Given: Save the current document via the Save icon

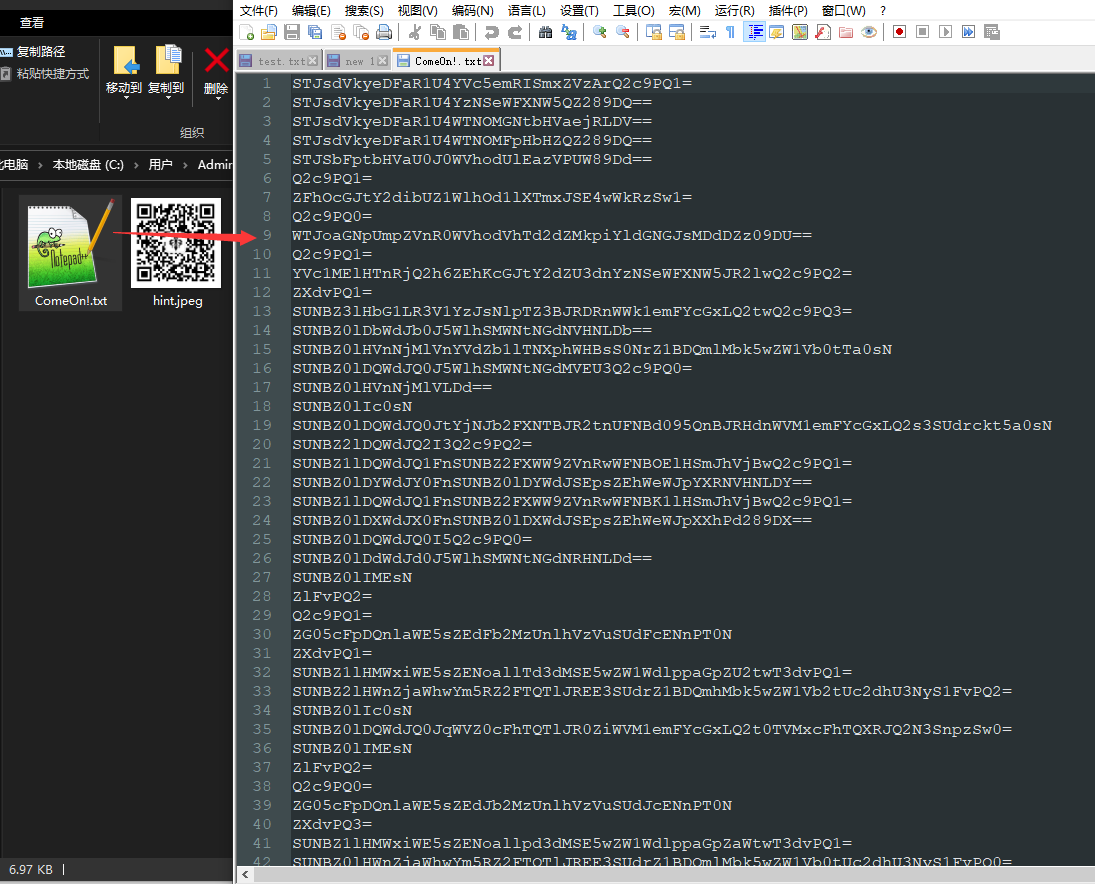Looking at the screenshot, I should point(293,32).
